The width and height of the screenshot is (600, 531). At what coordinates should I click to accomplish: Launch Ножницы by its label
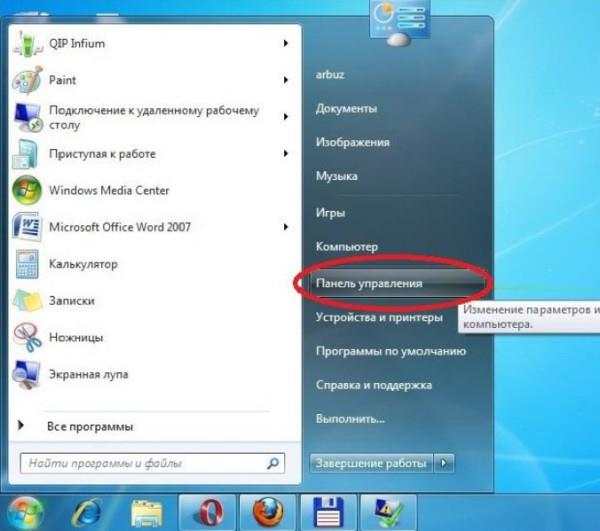(76, 337)
